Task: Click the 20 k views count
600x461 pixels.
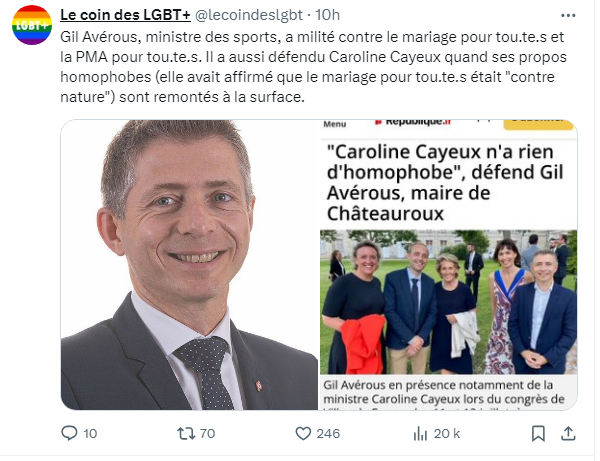Action: [447, 433]
